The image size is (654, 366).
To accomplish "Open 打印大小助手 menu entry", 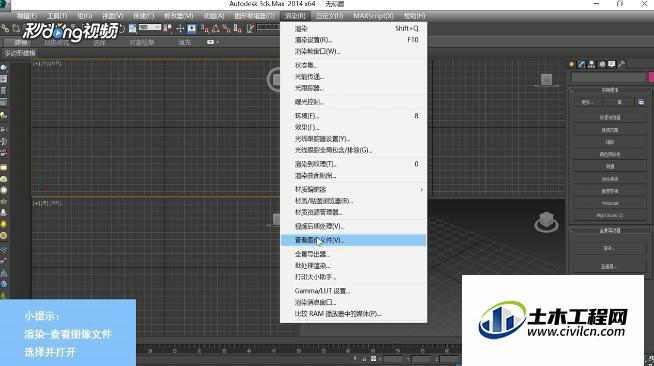I will (x=353, y=277).
